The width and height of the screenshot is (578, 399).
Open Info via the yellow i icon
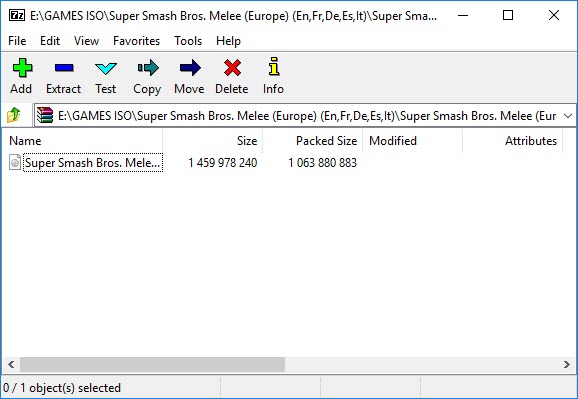click(x=274, y=66)
